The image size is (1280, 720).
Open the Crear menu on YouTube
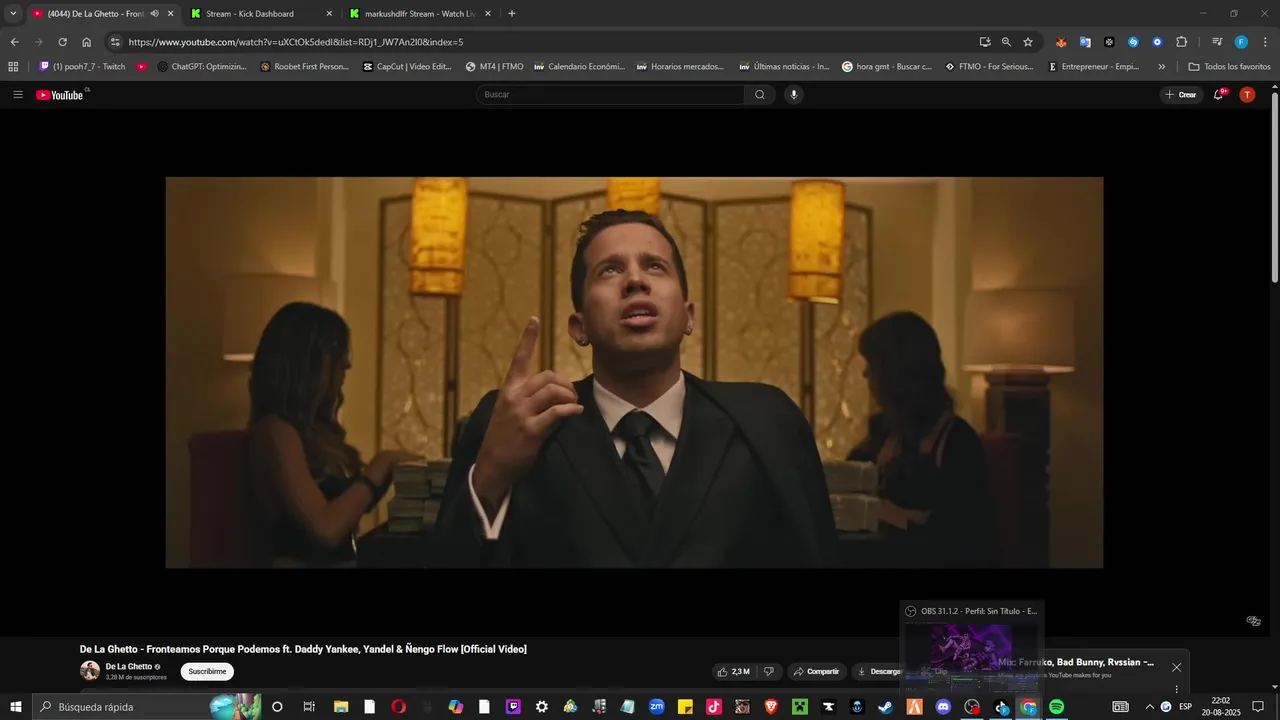pyautogui.click(x=1181, y=95)
